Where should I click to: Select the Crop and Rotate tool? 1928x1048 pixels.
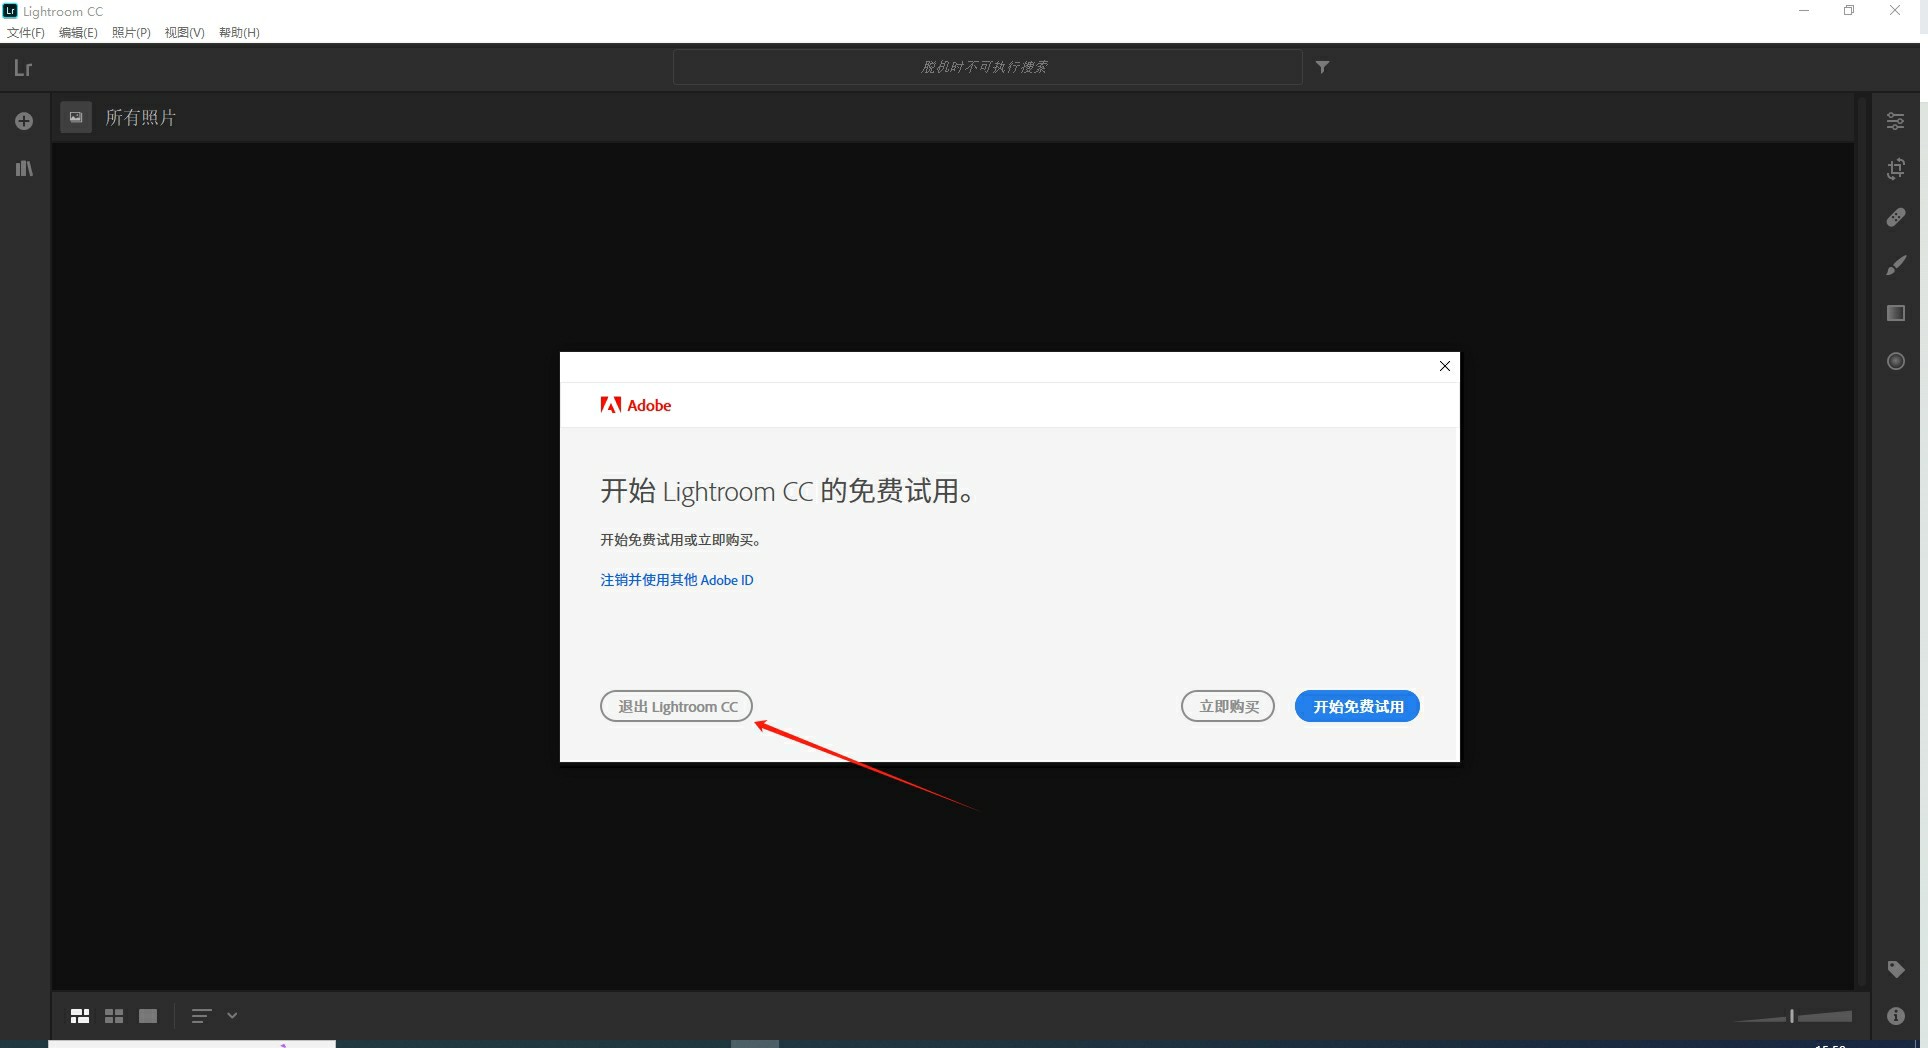[x=1895, y=169]
